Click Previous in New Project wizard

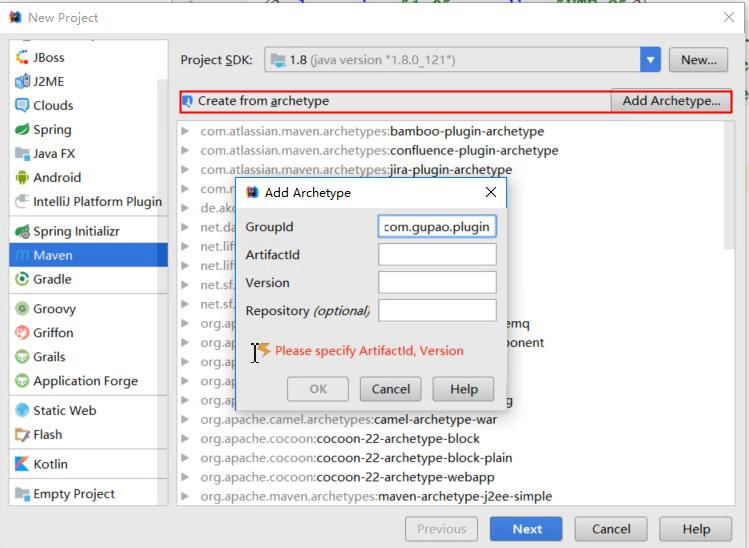click(441, 529)
